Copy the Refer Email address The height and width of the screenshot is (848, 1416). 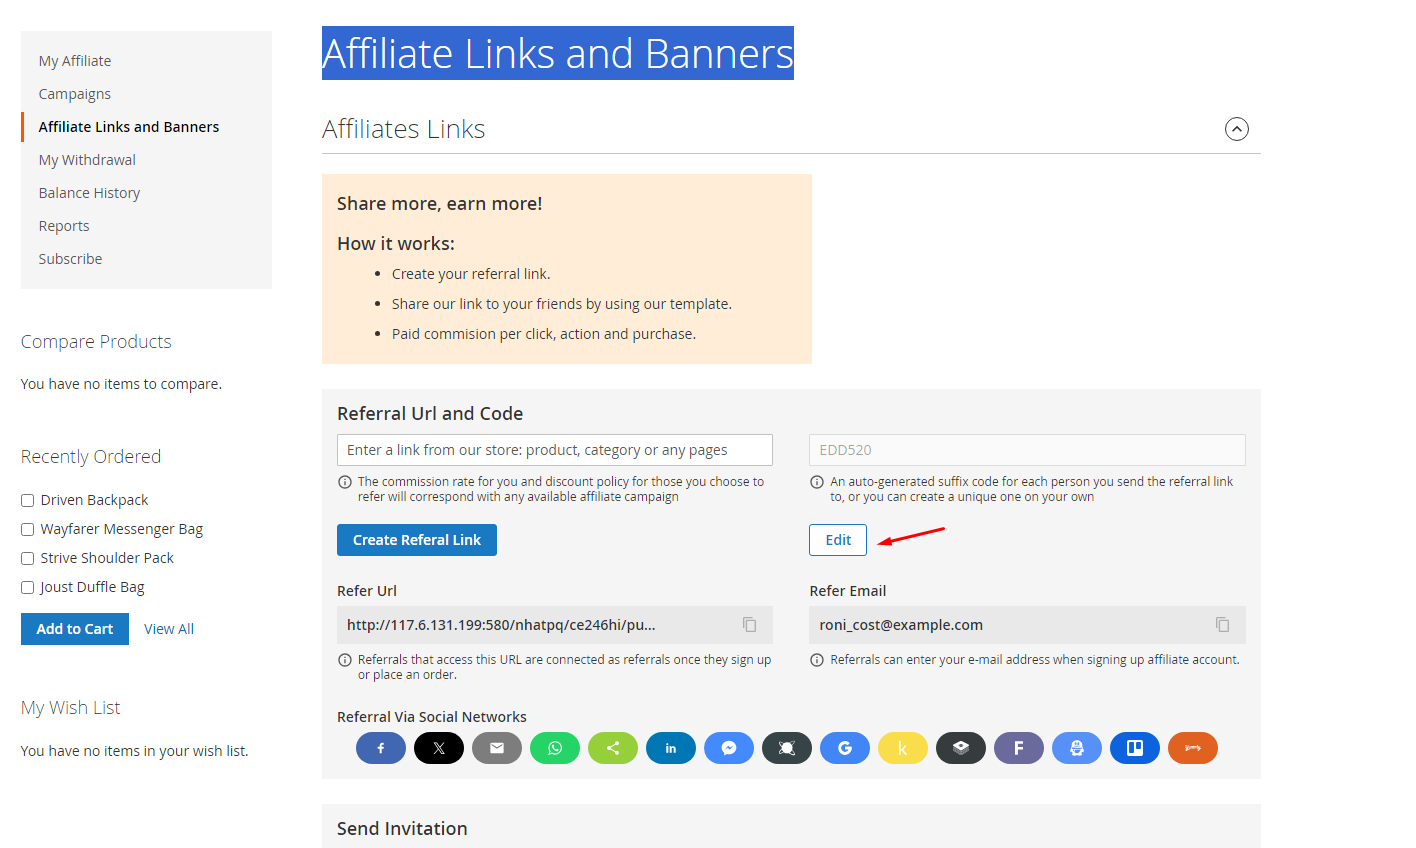(1222, 625)
